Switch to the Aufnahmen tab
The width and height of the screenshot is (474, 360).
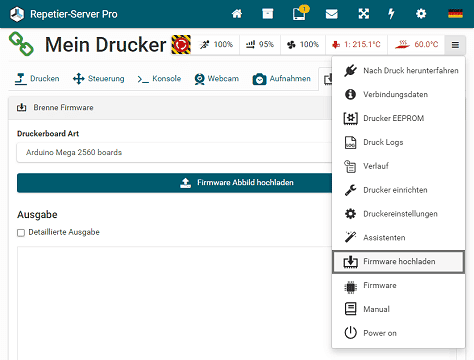[282, 79]
